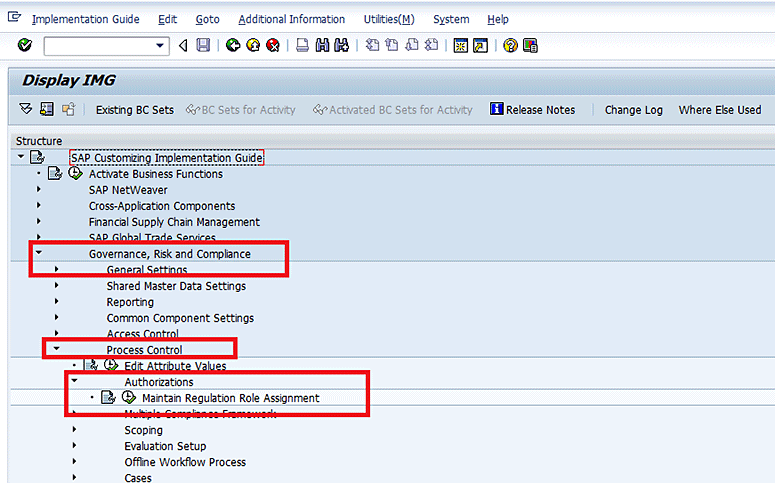The width and height of the screenshot is (775, 483).
Task: Click the Where Else Used button
Action: point(719,110)
